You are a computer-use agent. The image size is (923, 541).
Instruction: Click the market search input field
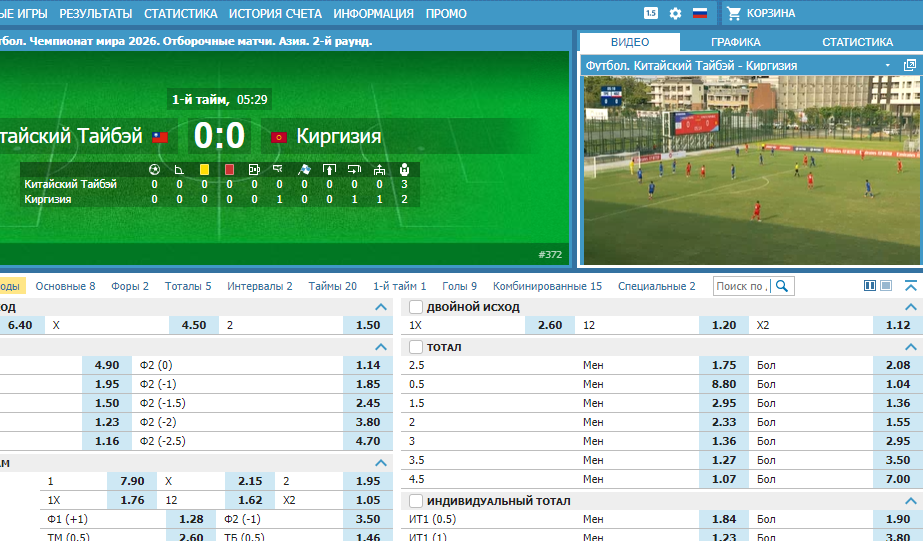(742, 286)
